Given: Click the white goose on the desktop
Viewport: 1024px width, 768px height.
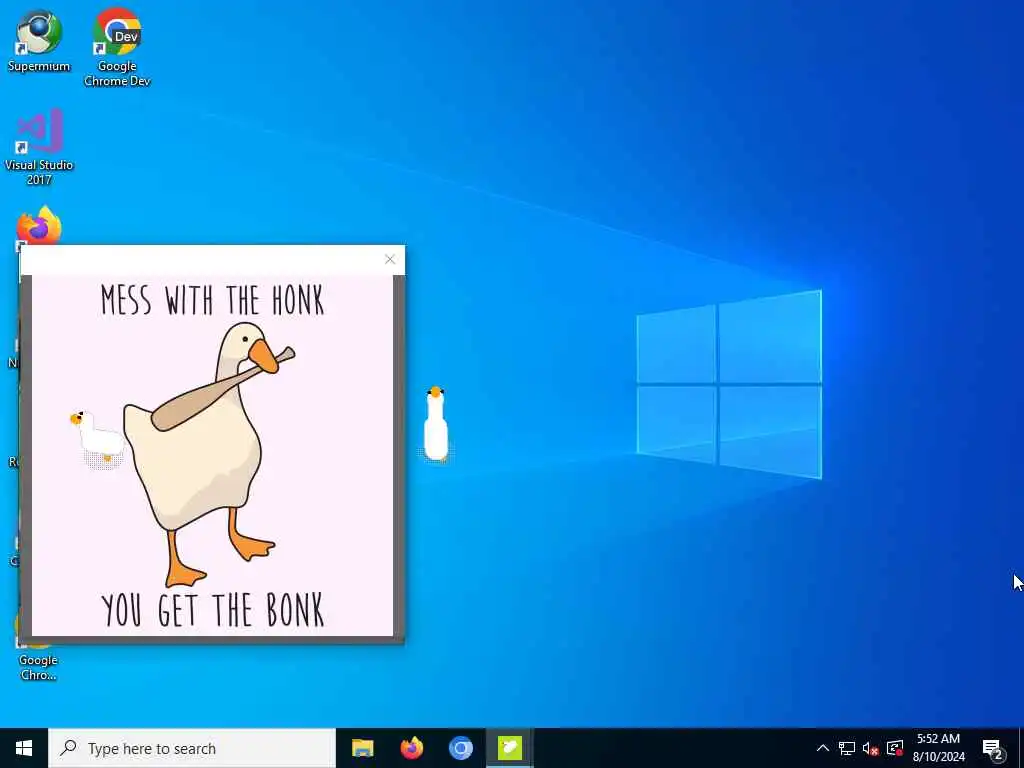Looking at the screenshot, I should 436,424.
